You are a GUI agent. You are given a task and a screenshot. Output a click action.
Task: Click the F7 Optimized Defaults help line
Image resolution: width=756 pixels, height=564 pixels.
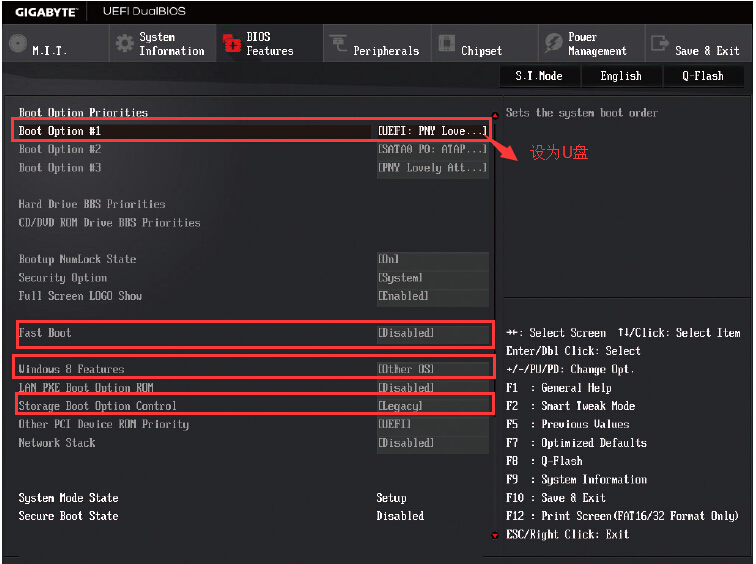pyautogui.click(x=576, y=443)
